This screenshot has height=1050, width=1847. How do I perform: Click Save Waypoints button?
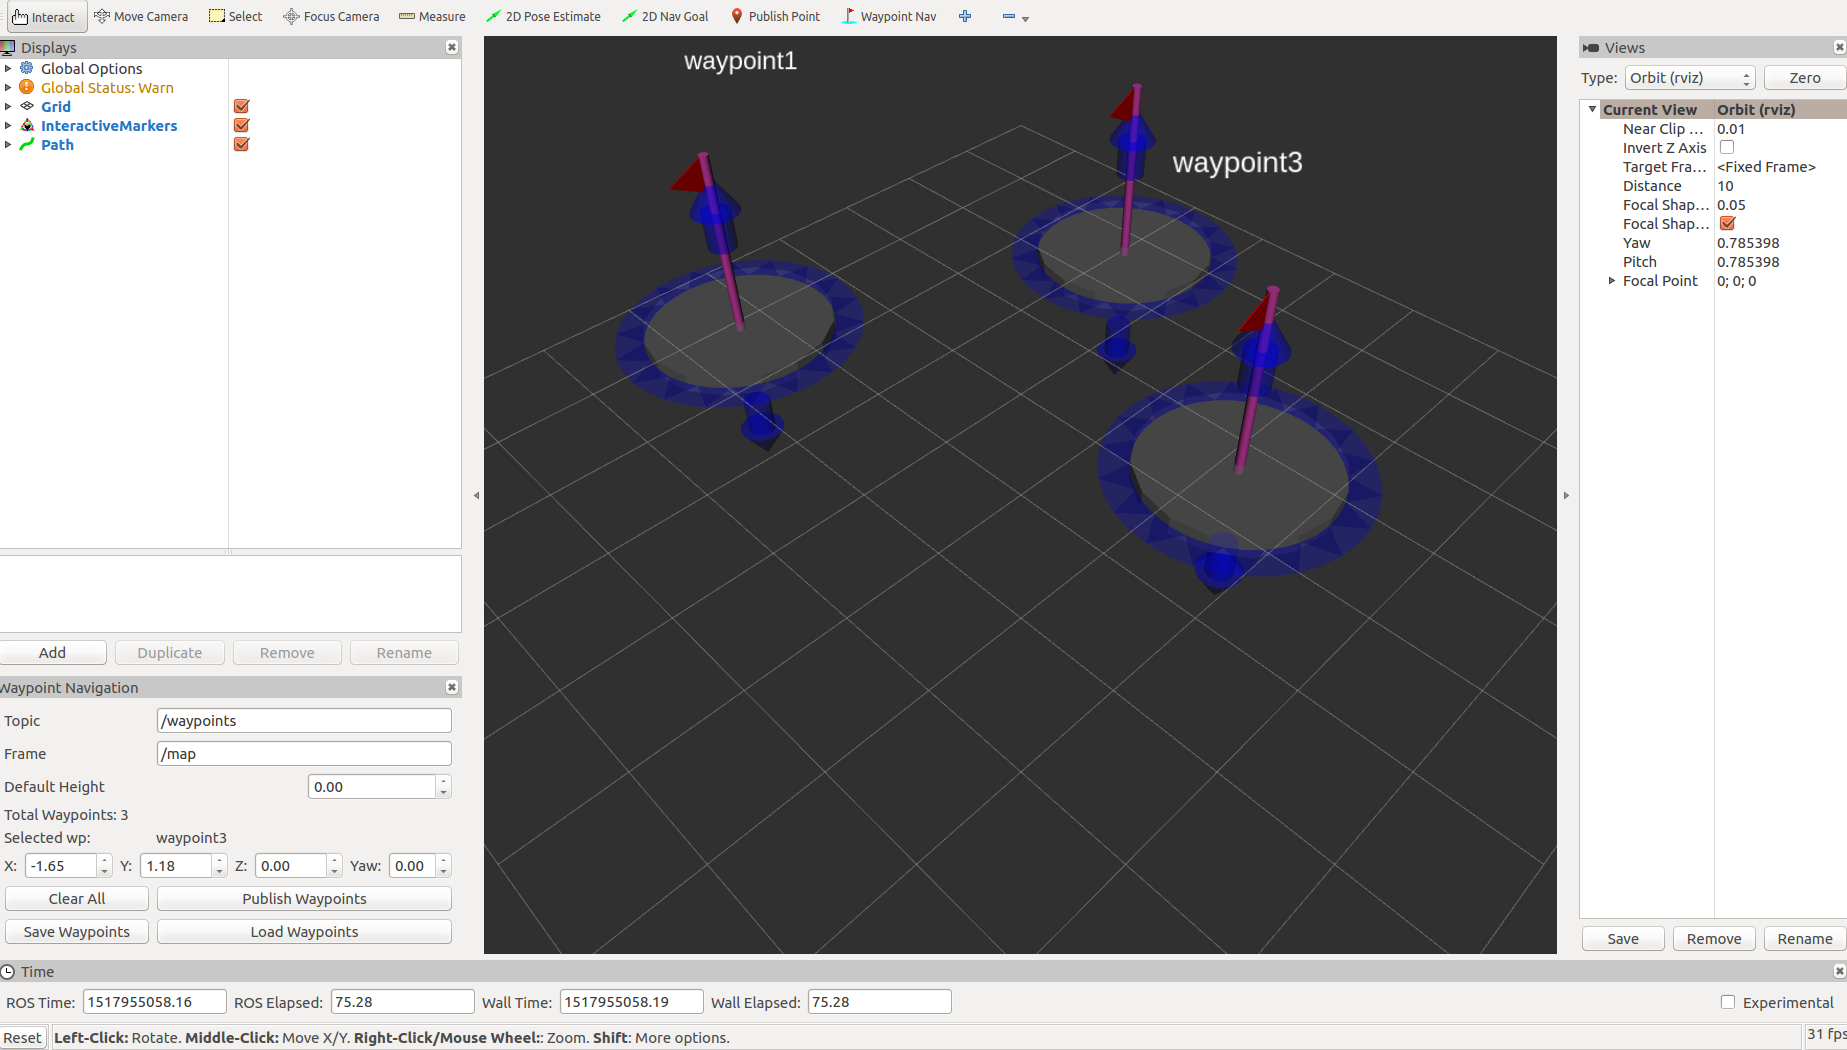pyautogui.click(x=77, y=931)
